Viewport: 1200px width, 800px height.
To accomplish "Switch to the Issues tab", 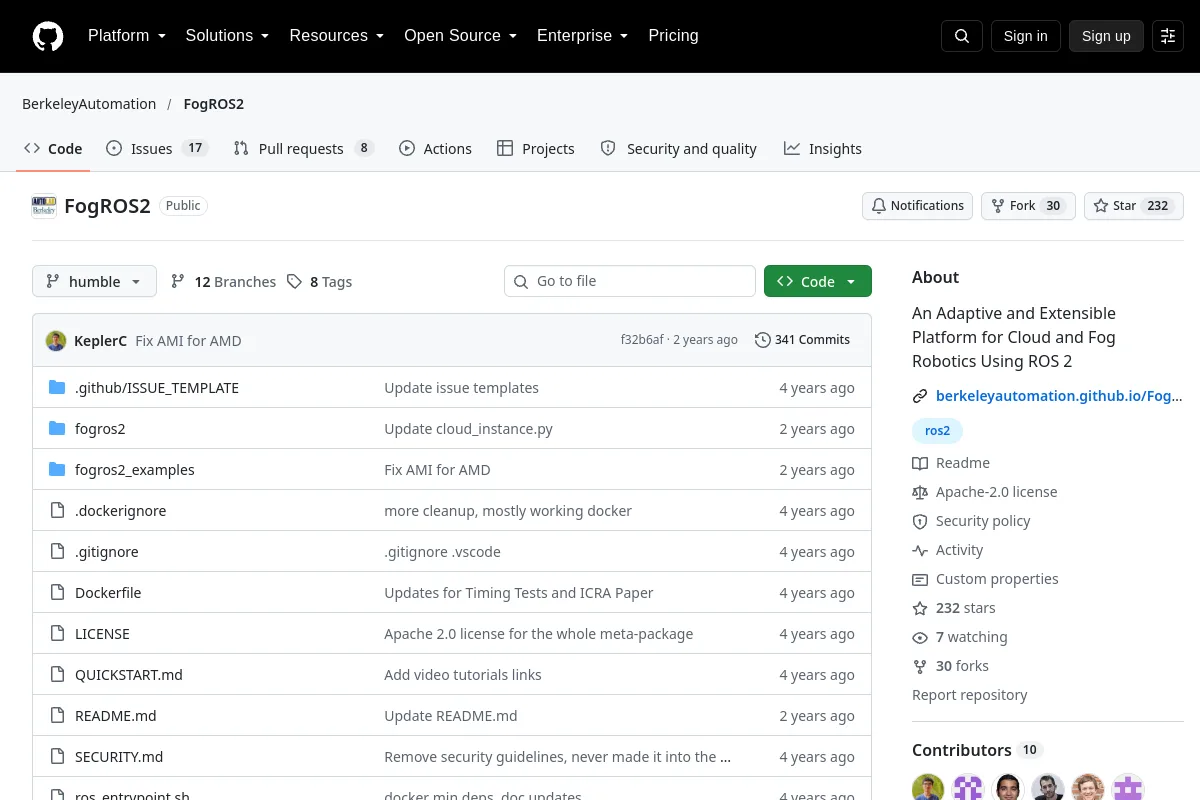I will (157, 148).
